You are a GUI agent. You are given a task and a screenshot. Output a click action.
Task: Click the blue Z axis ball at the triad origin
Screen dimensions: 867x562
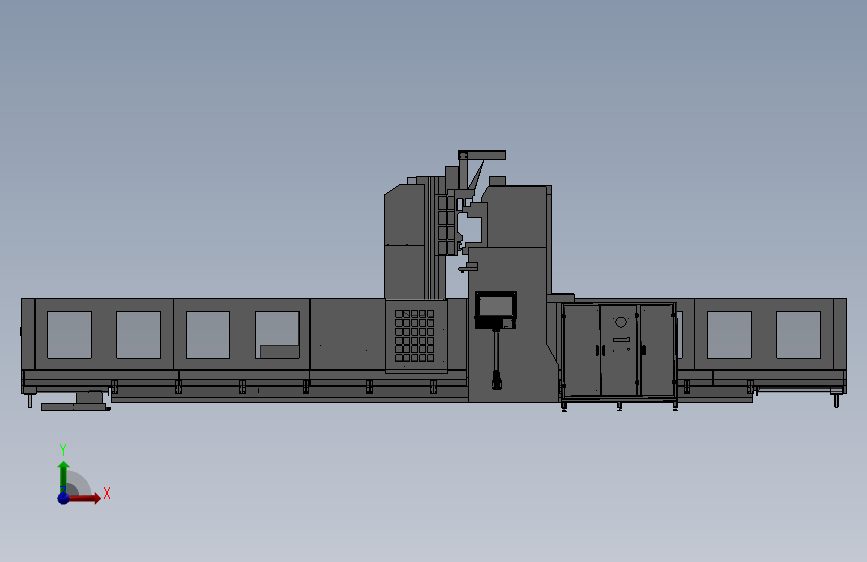click(63, 498)
